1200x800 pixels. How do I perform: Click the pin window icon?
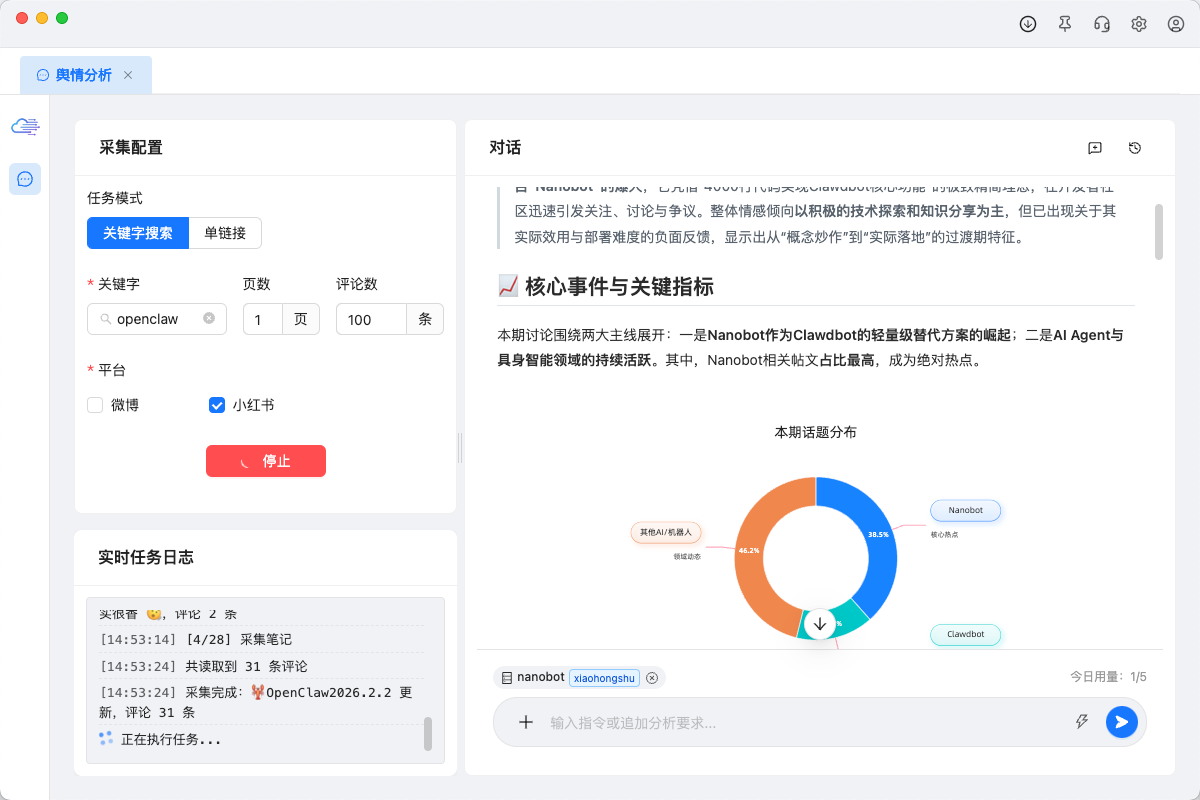point(1065,24)
